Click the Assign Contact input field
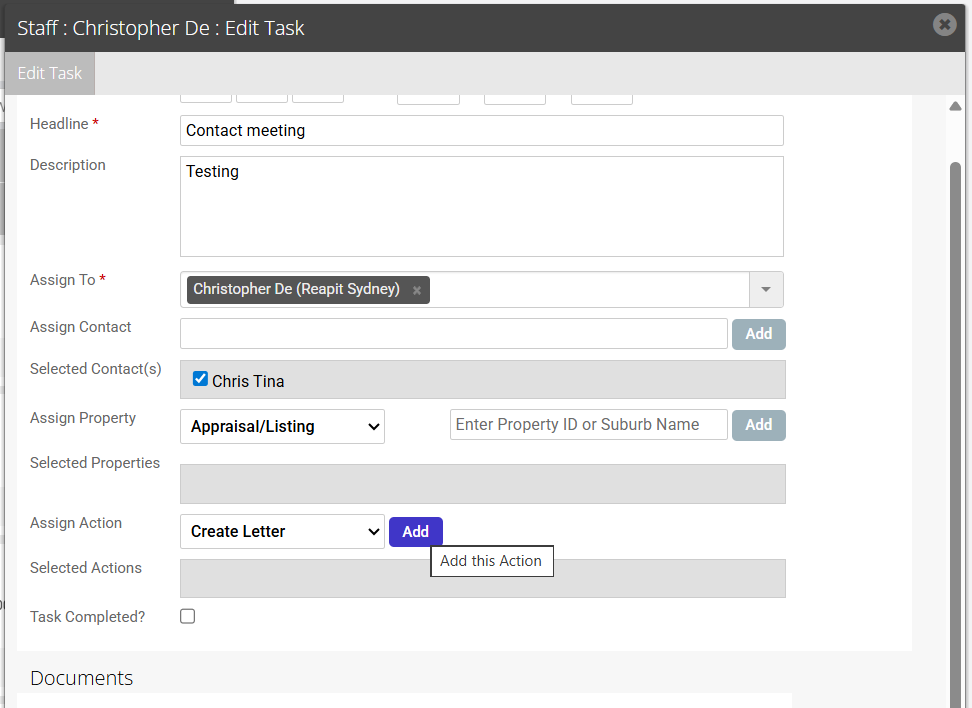Viewport: 972px width, 708px height. point(454,334)
